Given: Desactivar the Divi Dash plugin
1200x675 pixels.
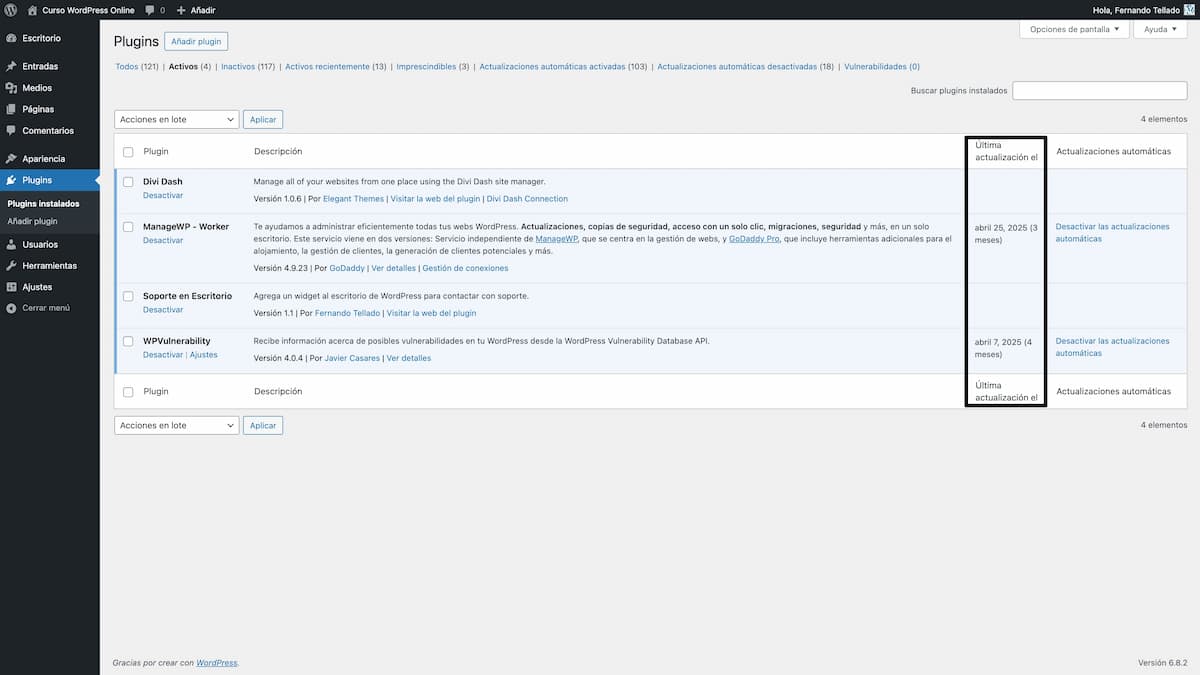Looking at the screenshot, I should [x=163, y=195].
